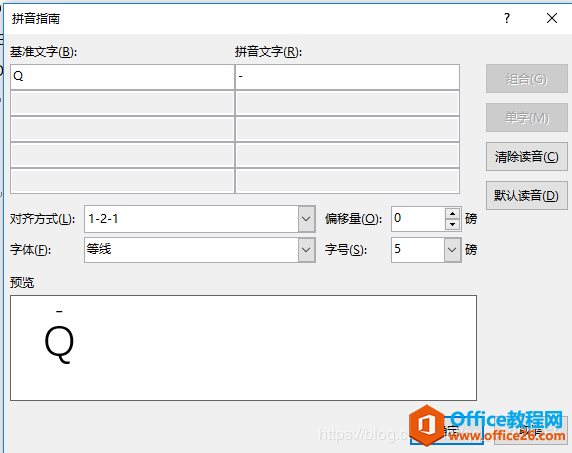Screen dimensions: 572x453
Task: Click the help question mark icon
Action: (507, 18)
